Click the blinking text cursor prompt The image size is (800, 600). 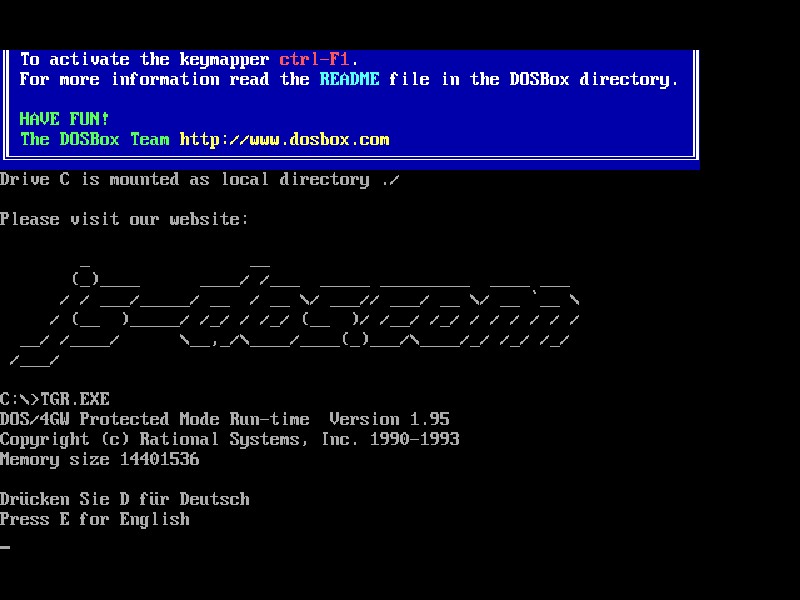click(5, 546)
